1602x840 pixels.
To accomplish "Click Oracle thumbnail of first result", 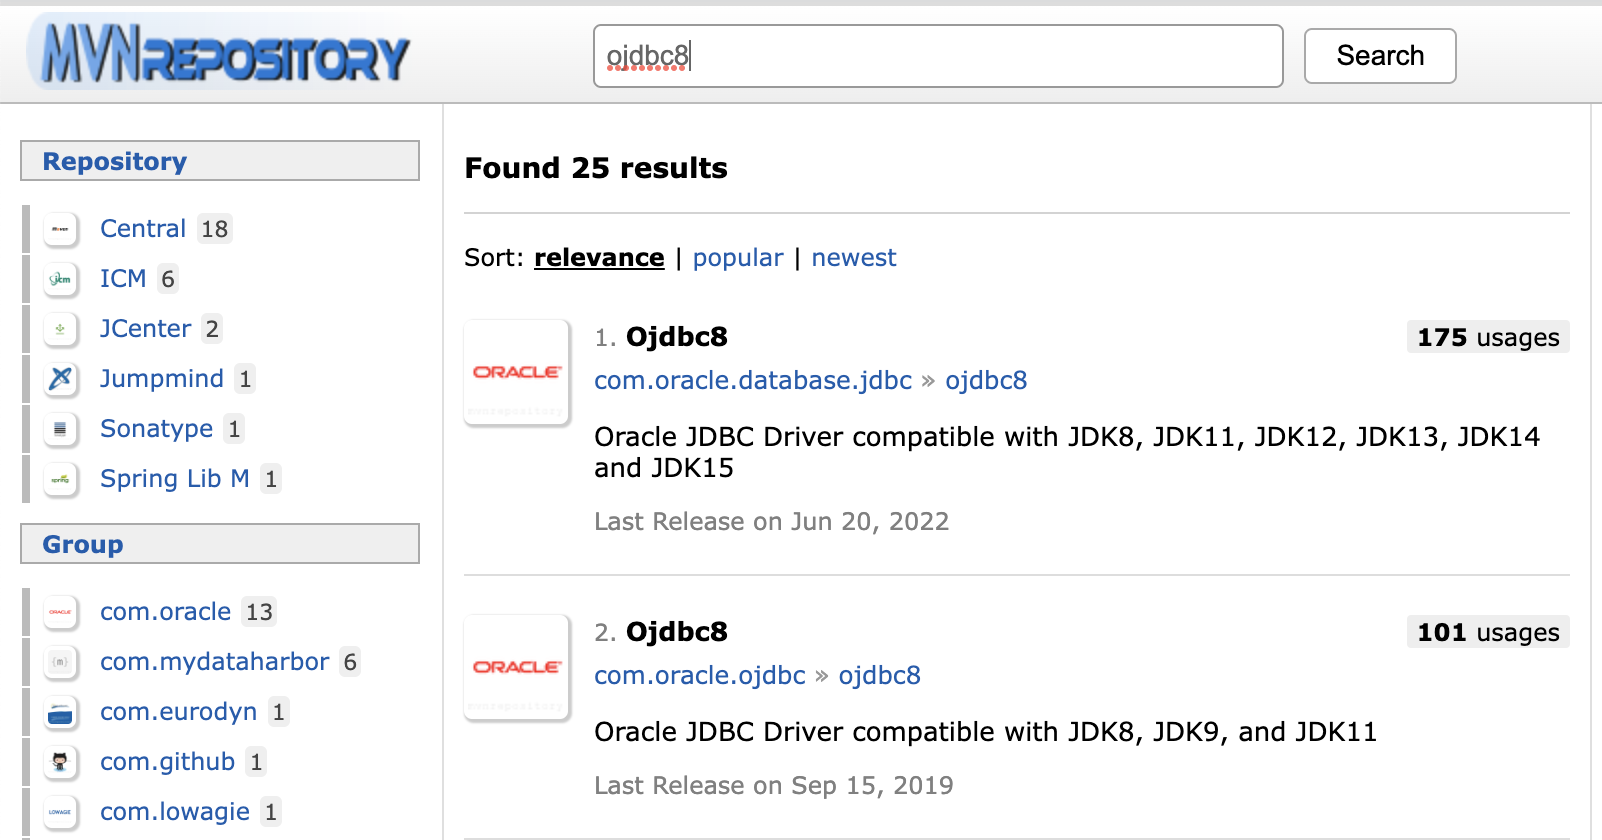I will tap(517, 372).
